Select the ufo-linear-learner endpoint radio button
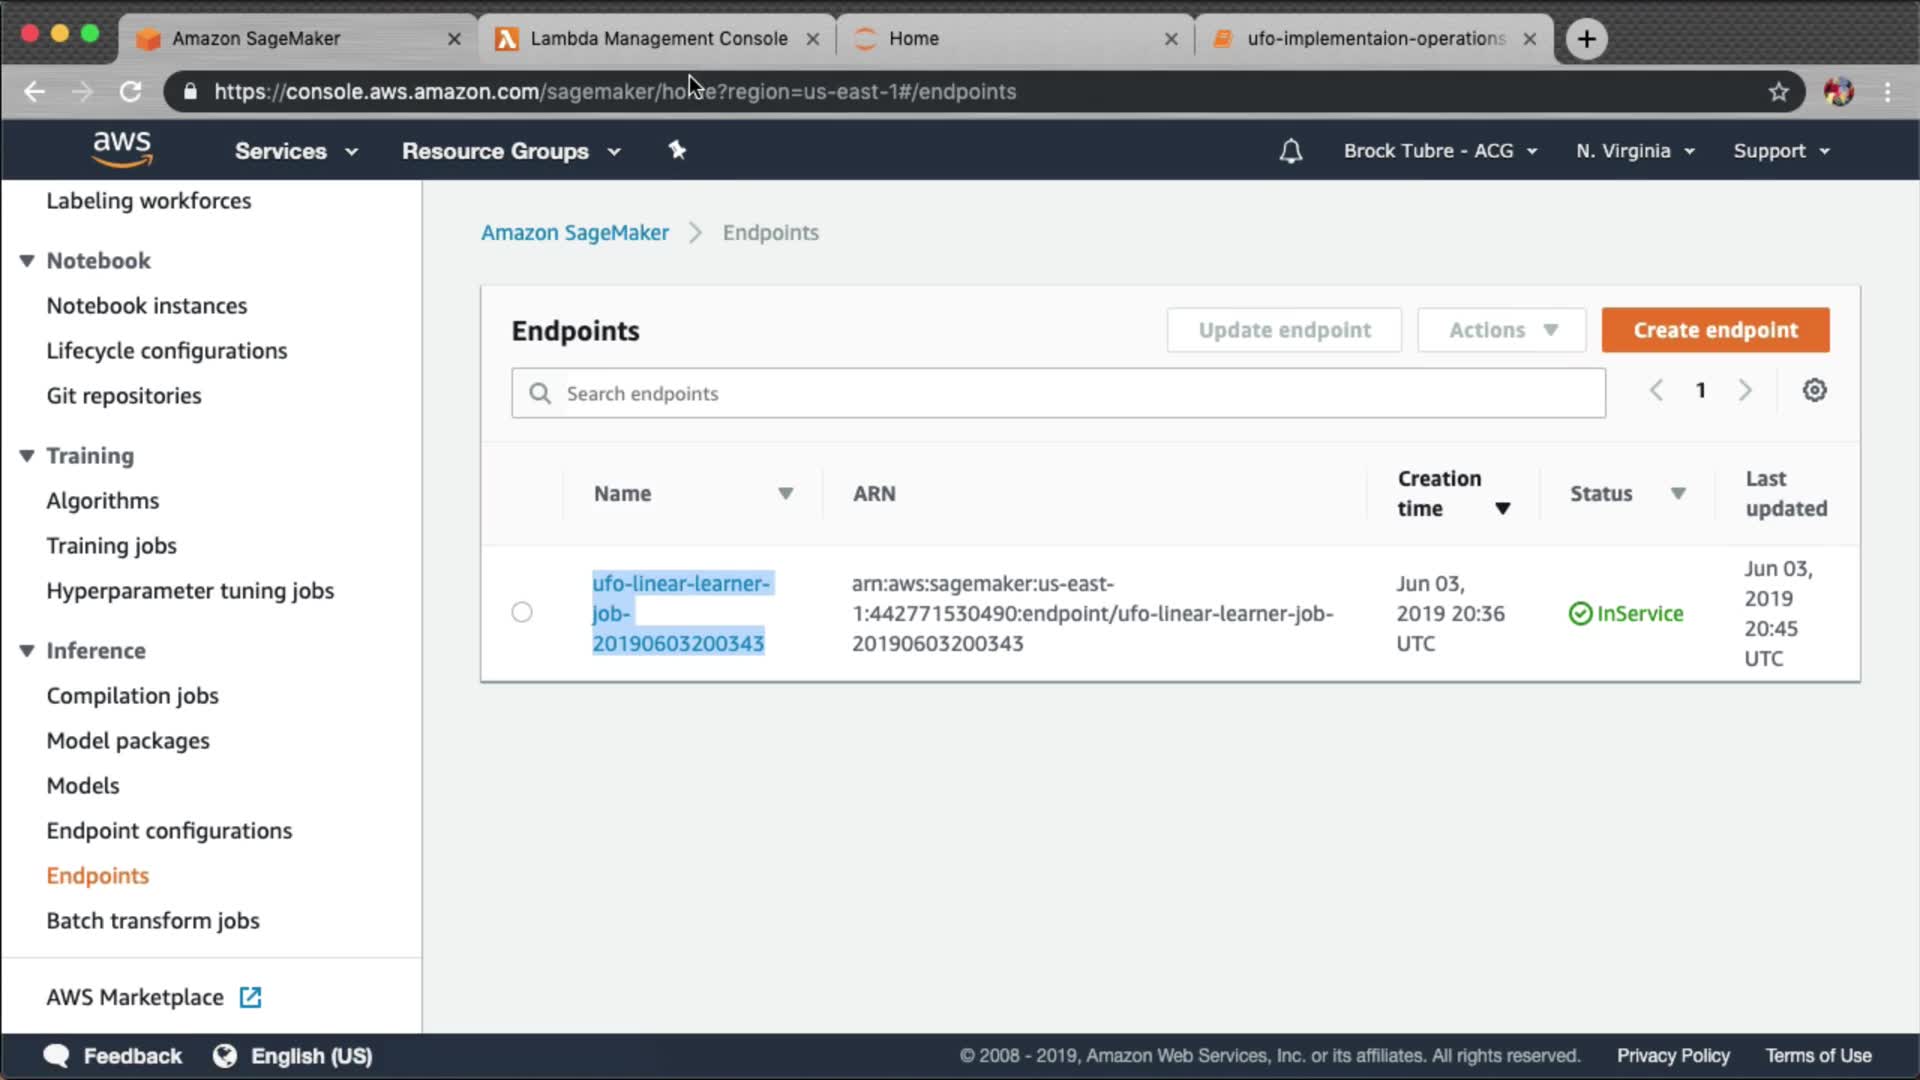The height and width of the screenshot is (1080, 1920). pos(522,612)
